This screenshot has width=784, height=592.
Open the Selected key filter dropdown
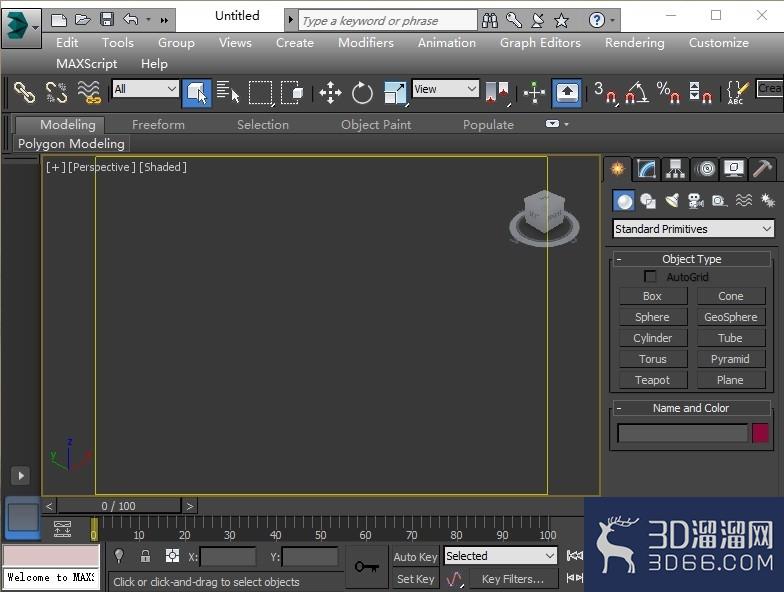500,556
